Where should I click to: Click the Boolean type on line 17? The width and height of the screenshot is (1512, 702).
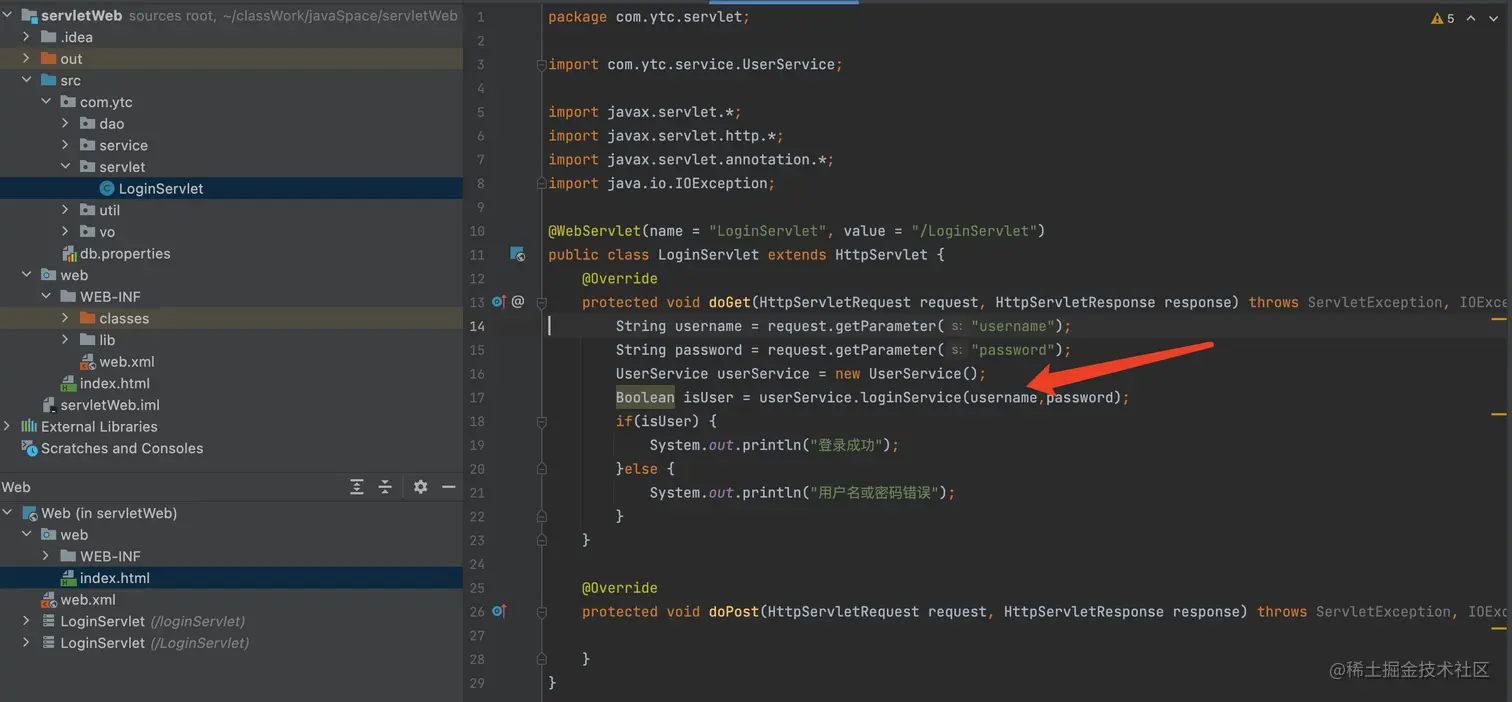click(x=645, y=397)
